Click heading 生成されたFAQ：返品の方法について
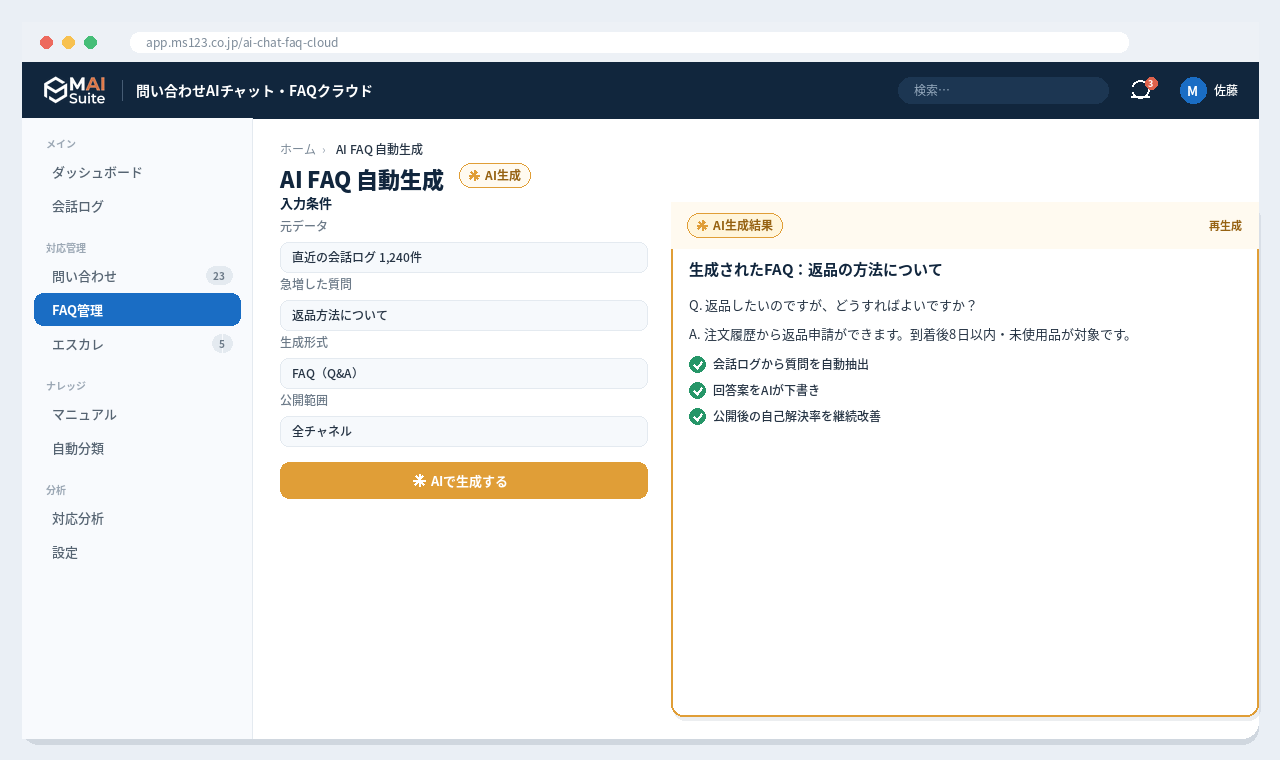1280x760 pixels. click(815, 270)
